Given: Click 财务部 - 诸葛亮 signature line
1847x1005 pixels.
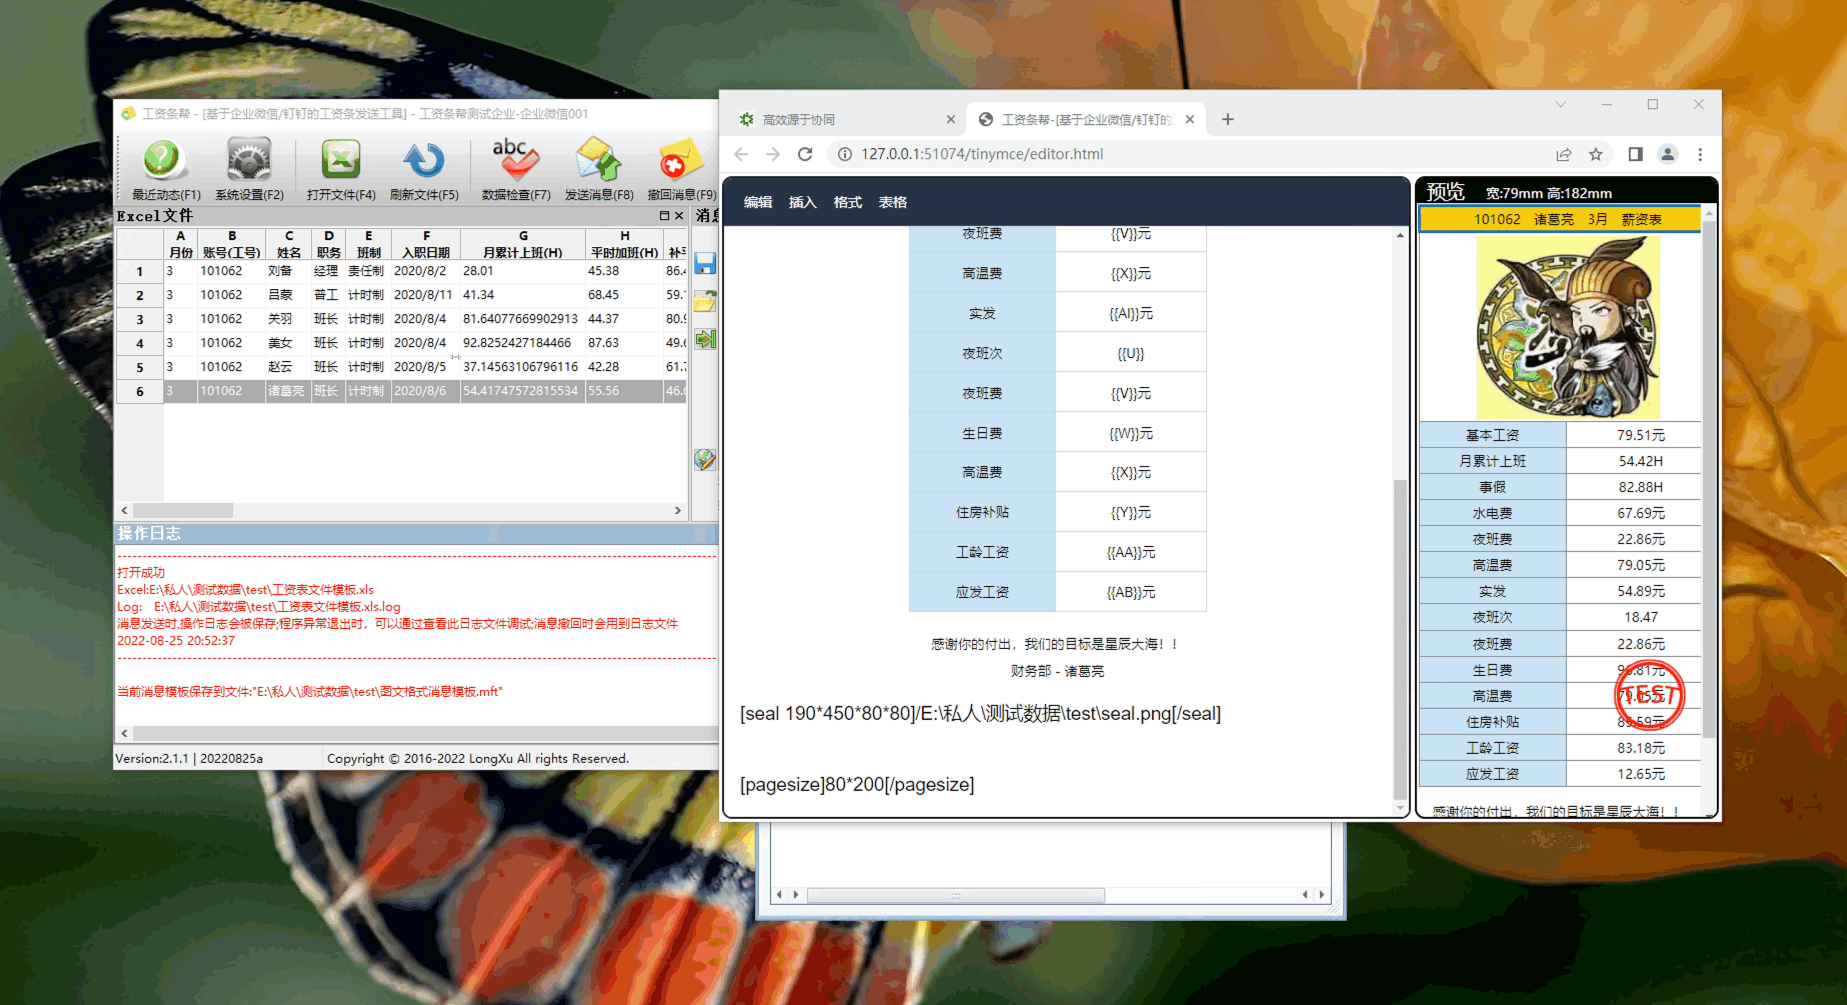Looking at the screenshot, I should click(x=1057, y=671).
